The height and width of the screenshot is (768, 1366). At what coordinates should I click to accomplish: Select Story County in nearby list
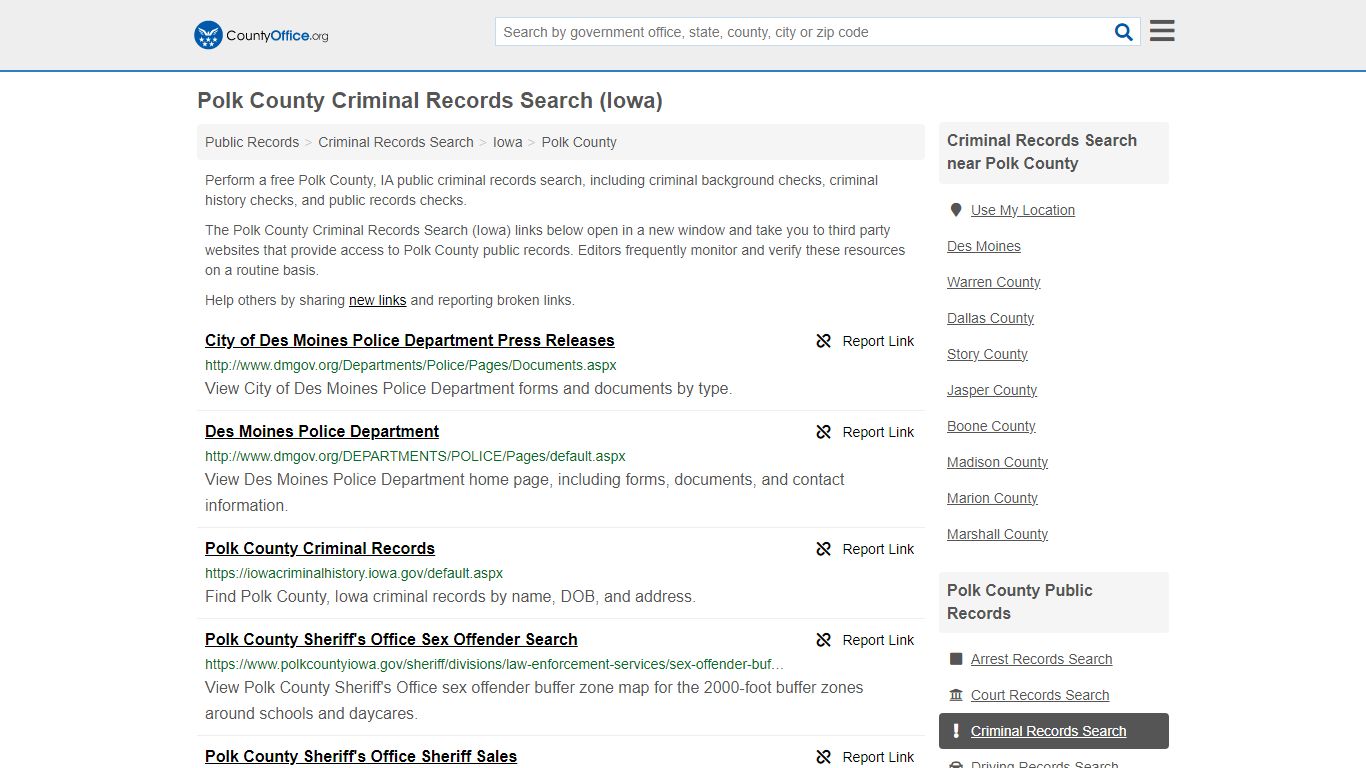tap(987, 354)
